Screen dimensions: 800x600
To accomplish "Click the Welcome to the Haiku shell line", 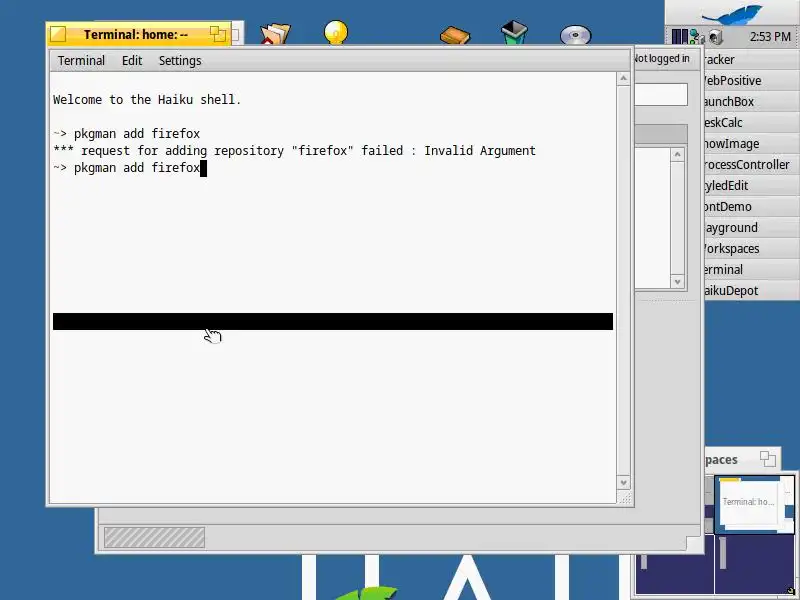I will point(147,99).
